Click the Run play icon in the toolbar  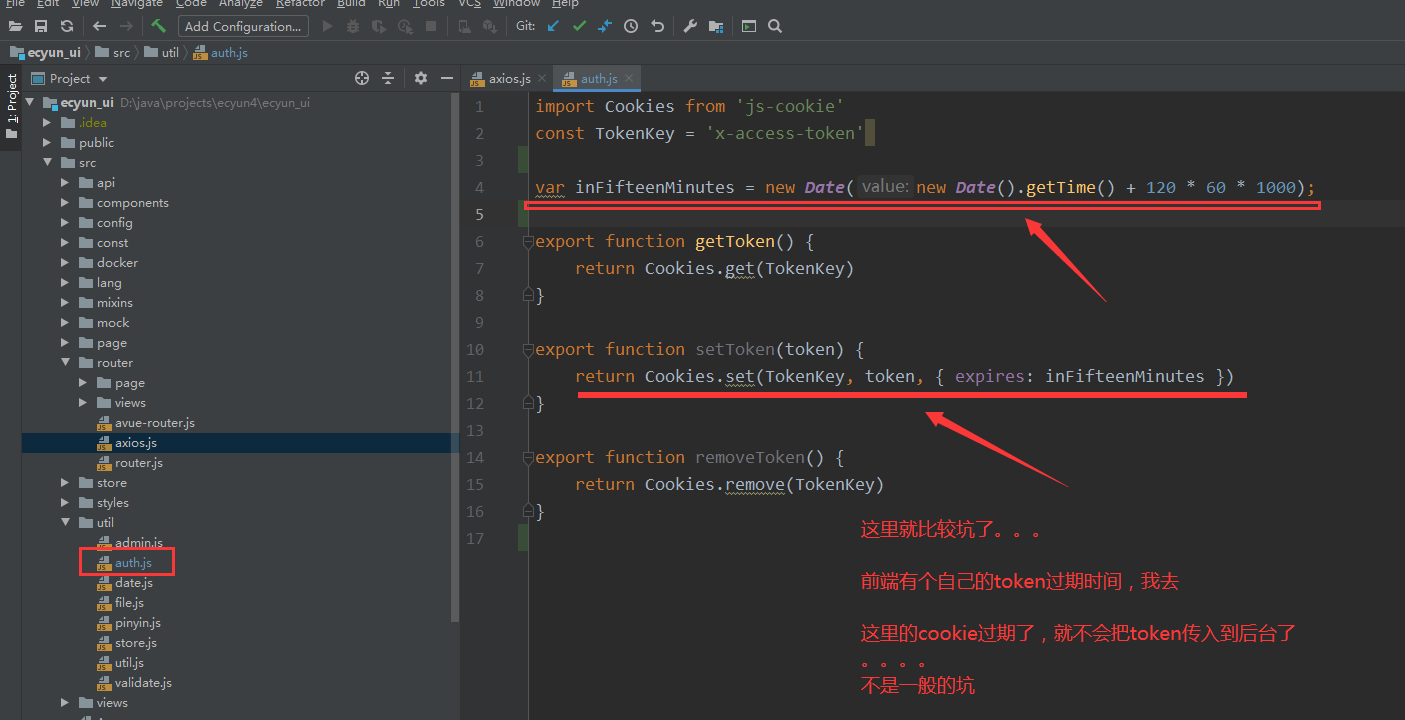[327, 26]
